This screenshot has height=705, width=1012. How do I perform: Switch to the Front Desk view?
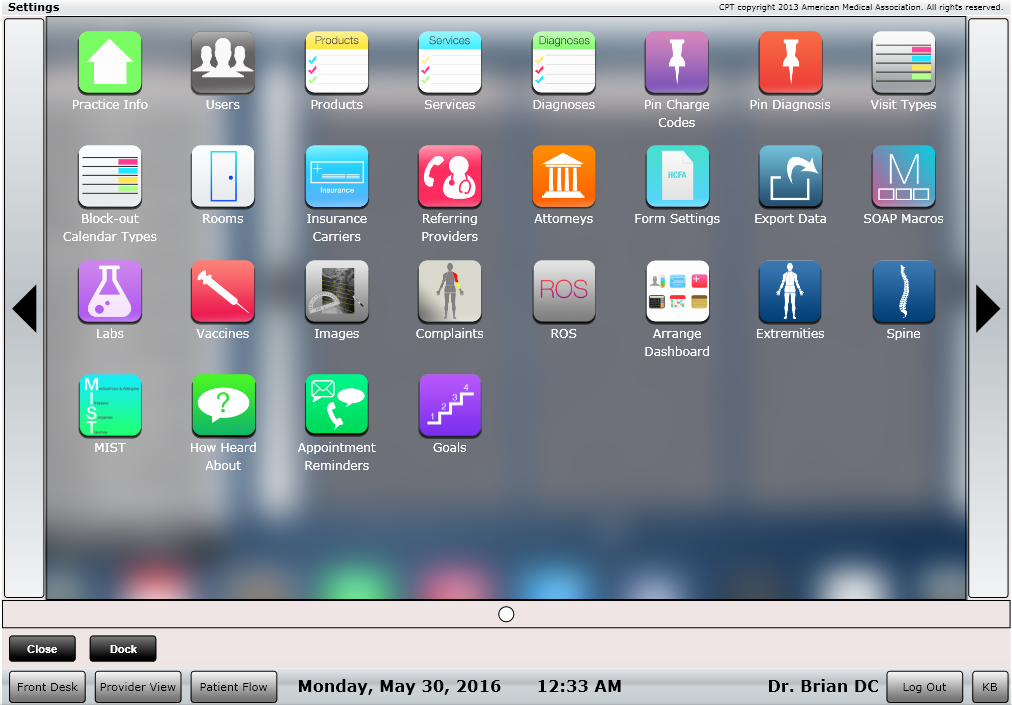pos(47,687)
